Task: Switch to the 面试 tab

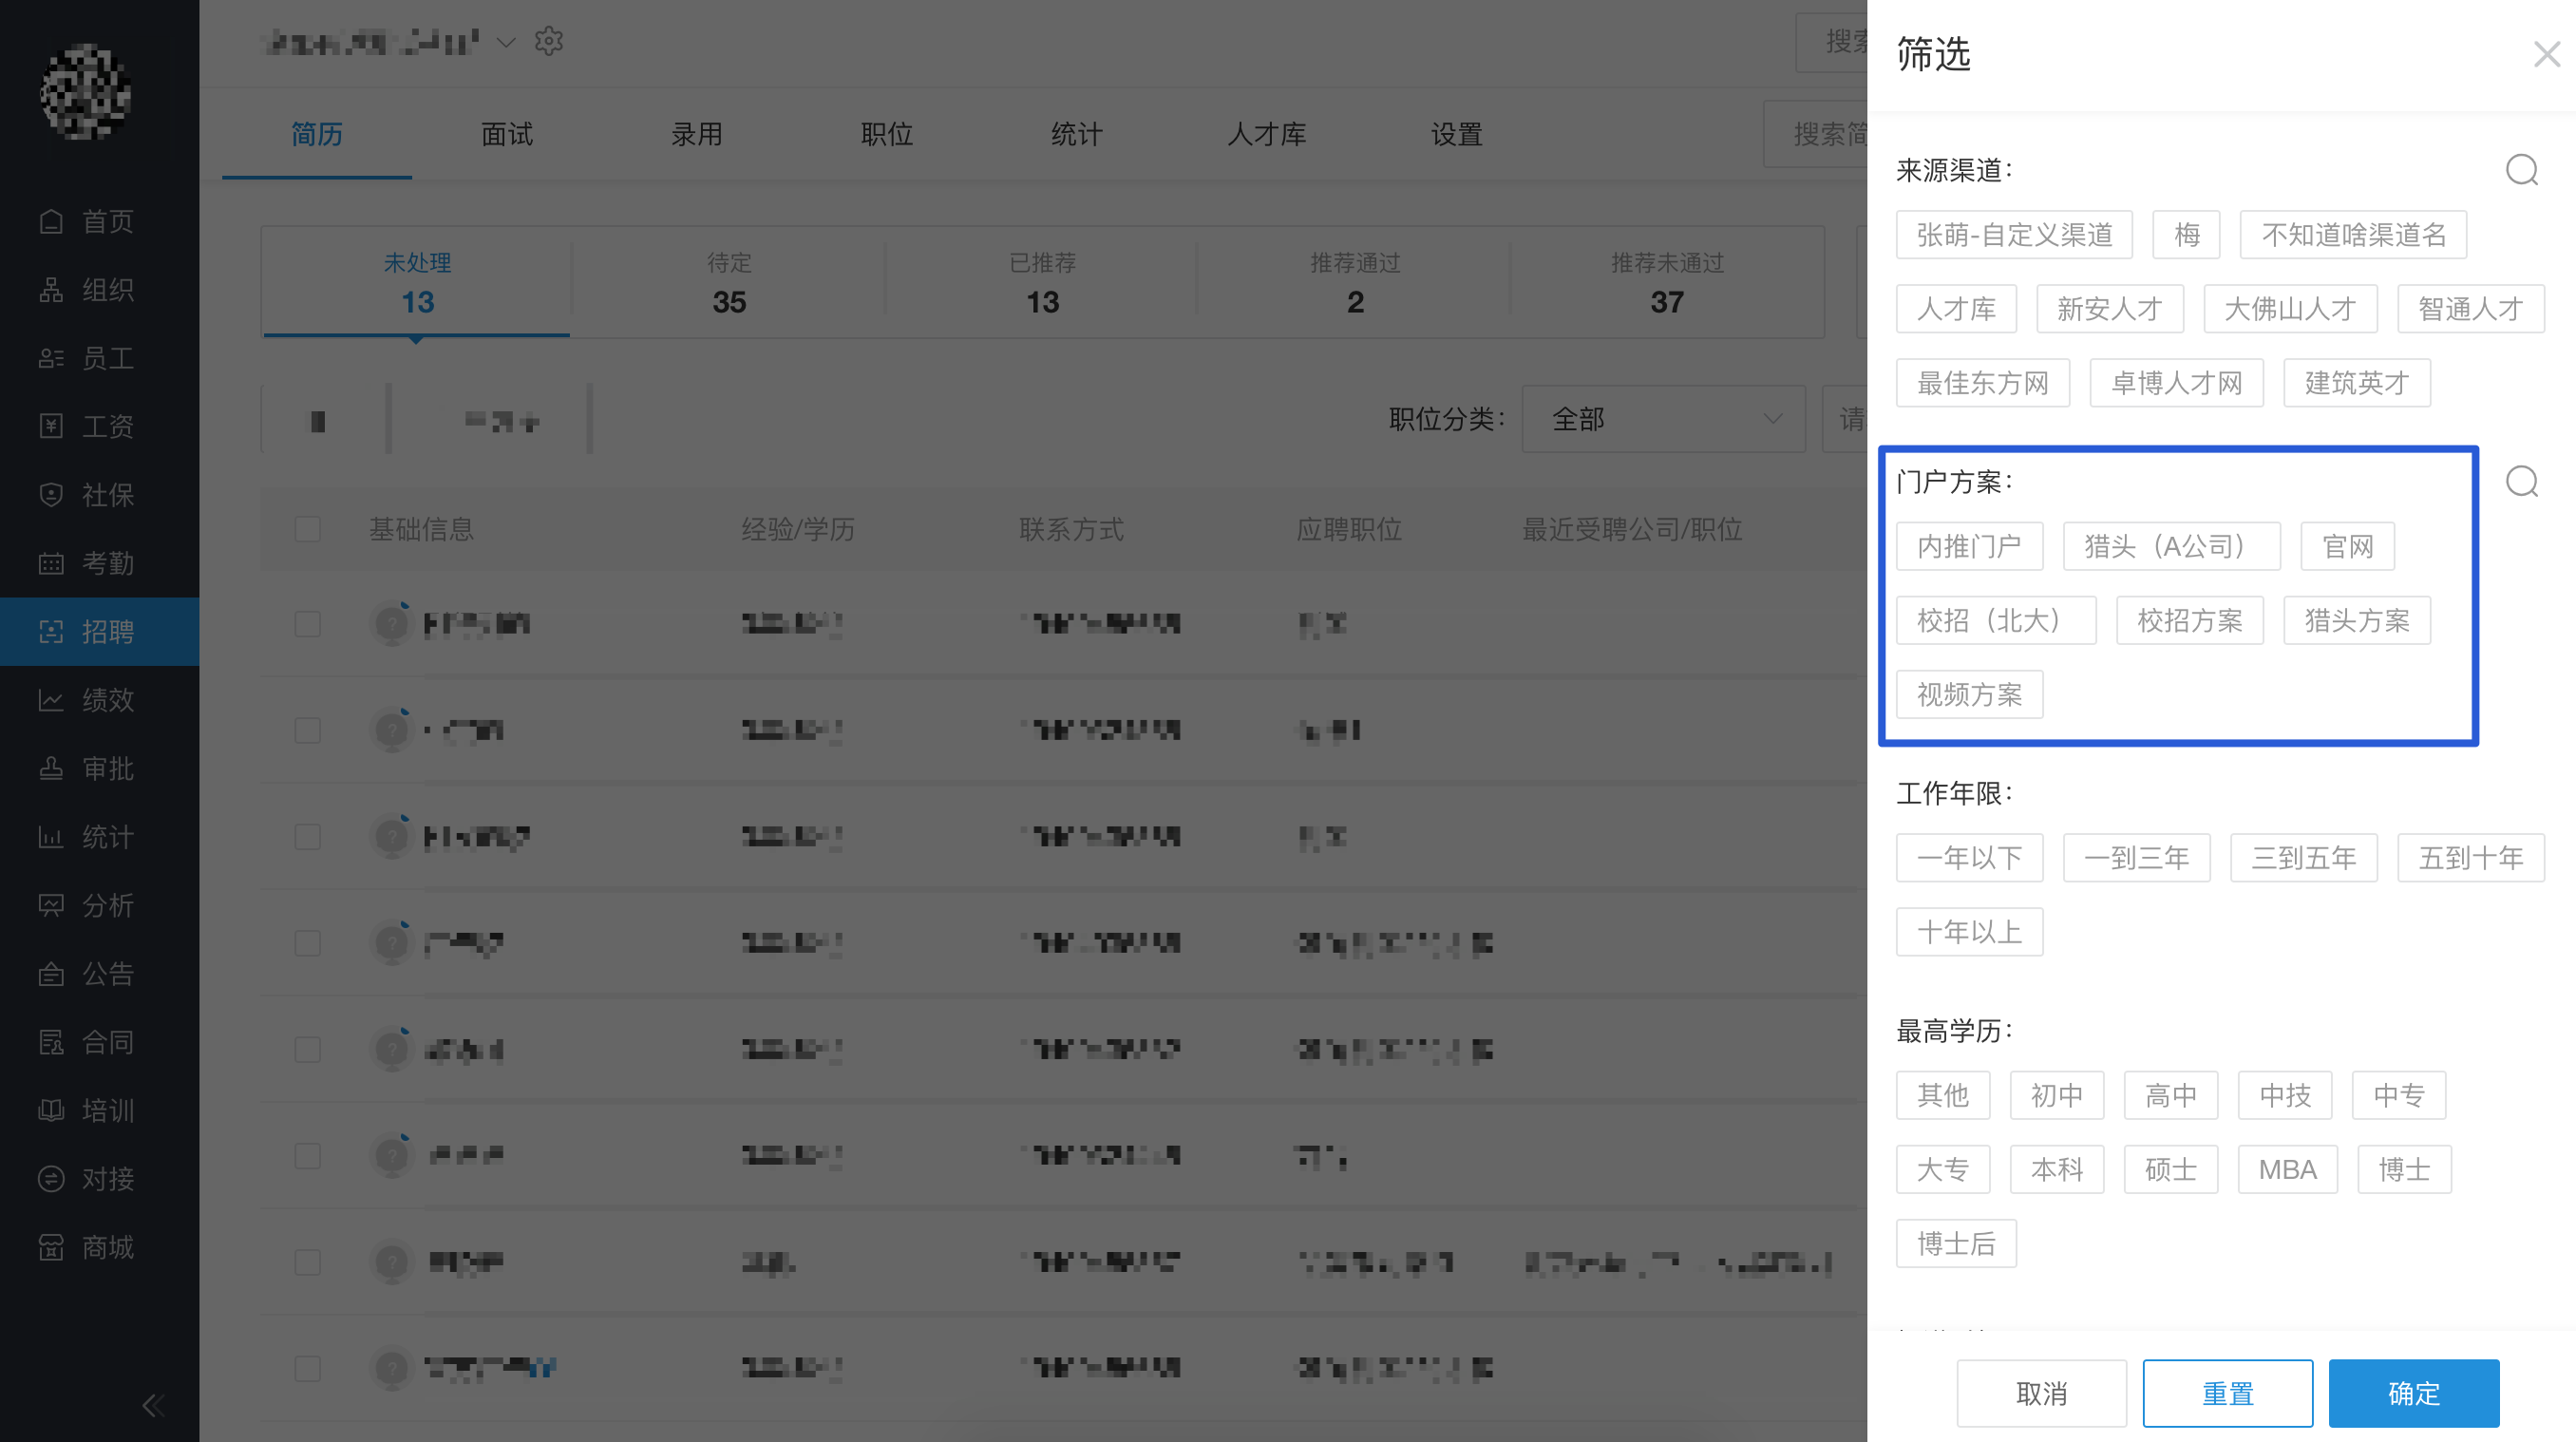Action: (x=507, y=134)
